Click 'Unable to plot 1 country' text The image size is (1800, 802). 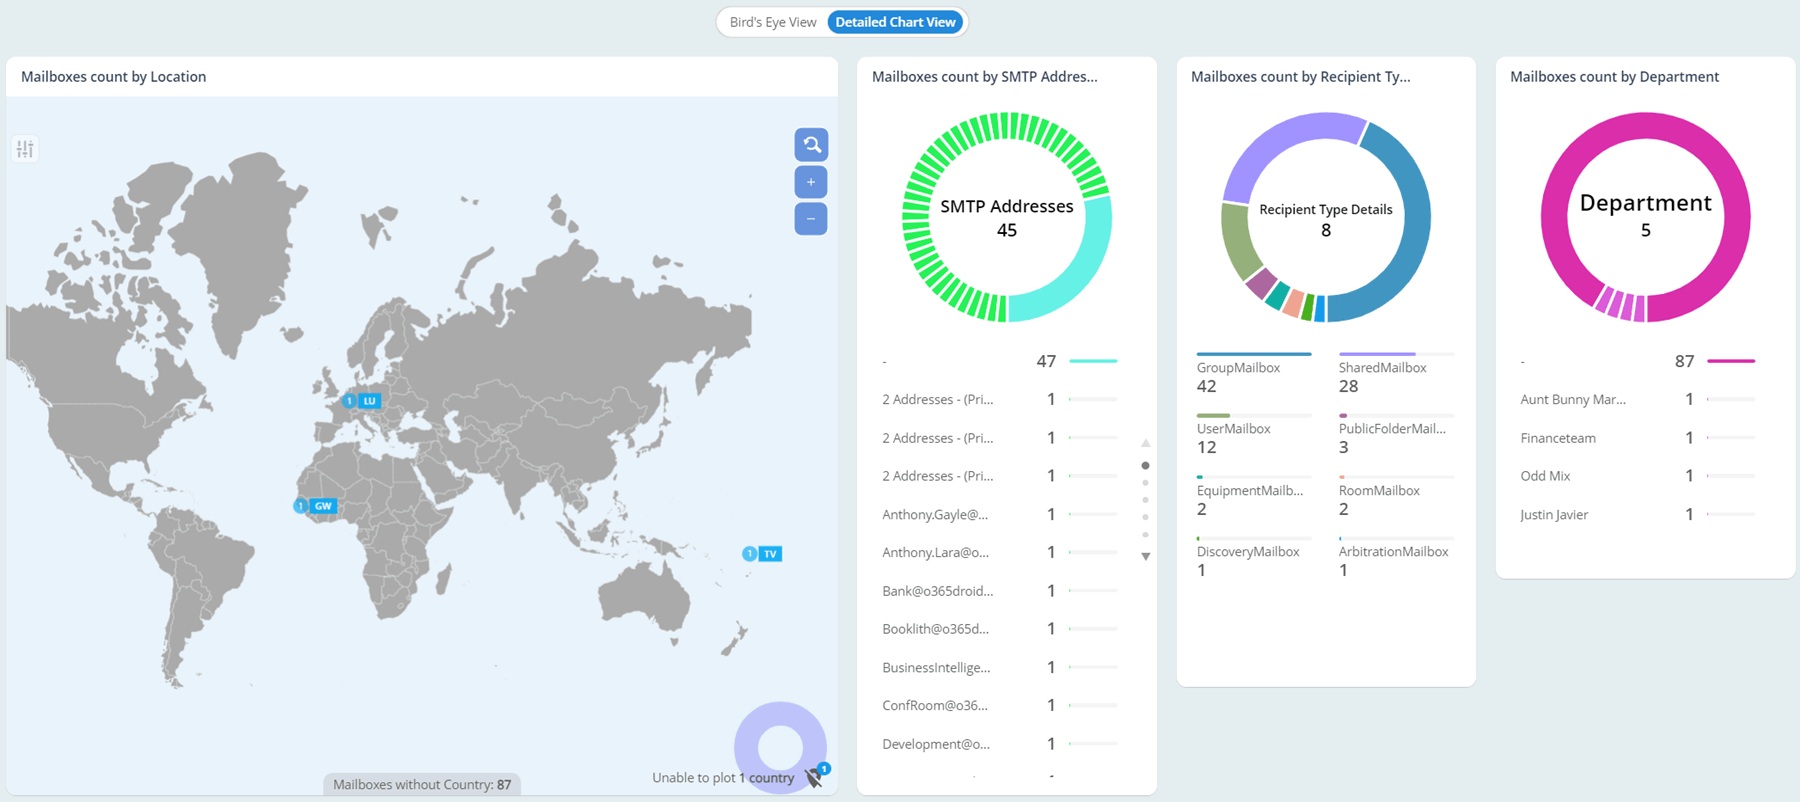click(x=723, y=778)
